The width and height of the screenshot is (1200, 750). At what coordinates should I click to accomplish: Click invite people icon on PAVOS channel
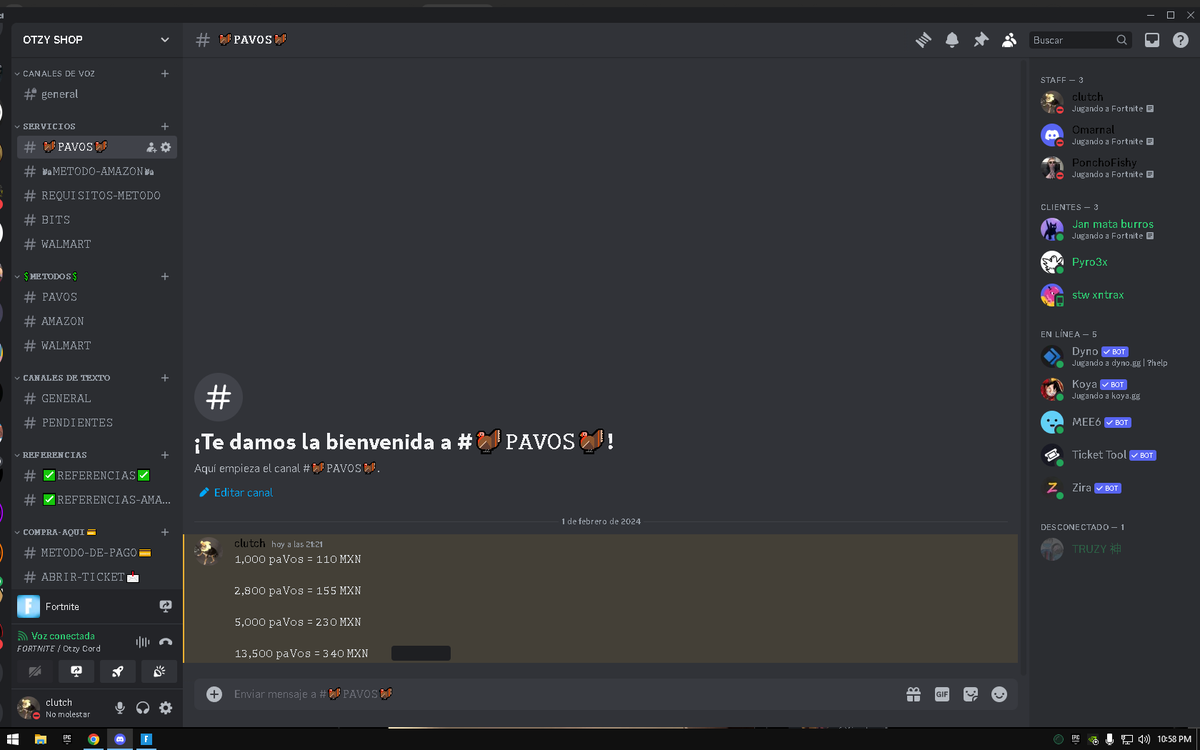[x=151, y=147]
